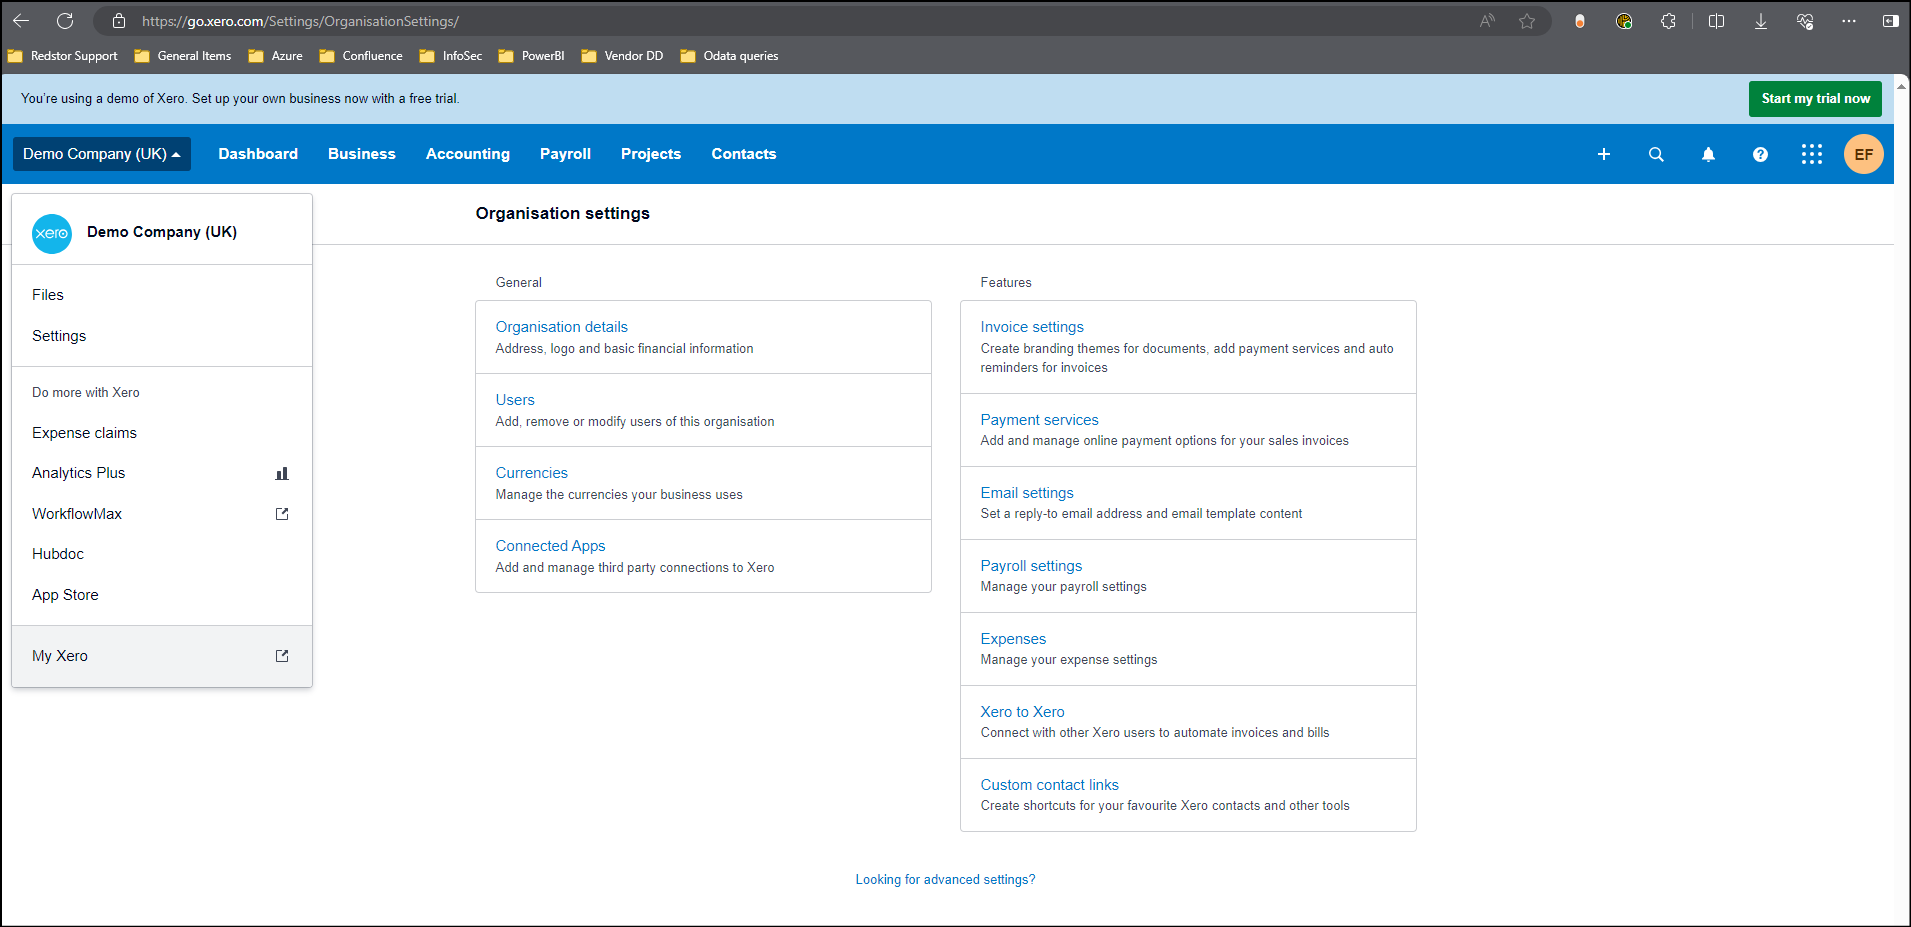The width and height of the screenshot is (1911, 927).
Task: Open Custom contact links
Action: (x=1050, y=785)
